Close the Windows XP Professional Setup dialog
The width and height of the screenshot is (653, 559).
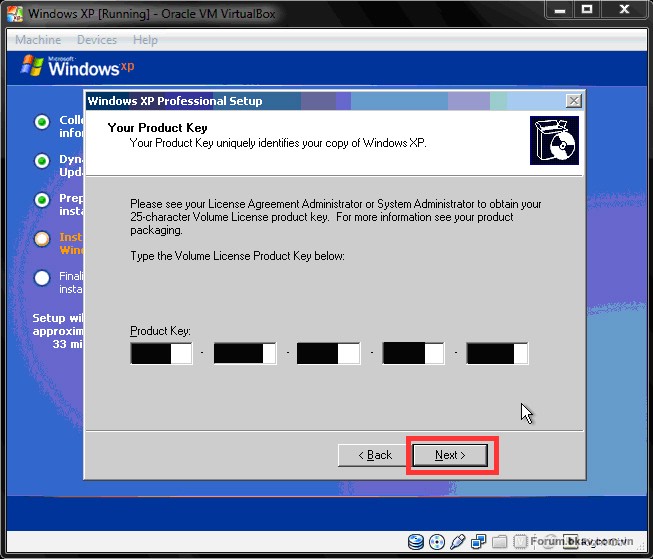tap(574, 101)
